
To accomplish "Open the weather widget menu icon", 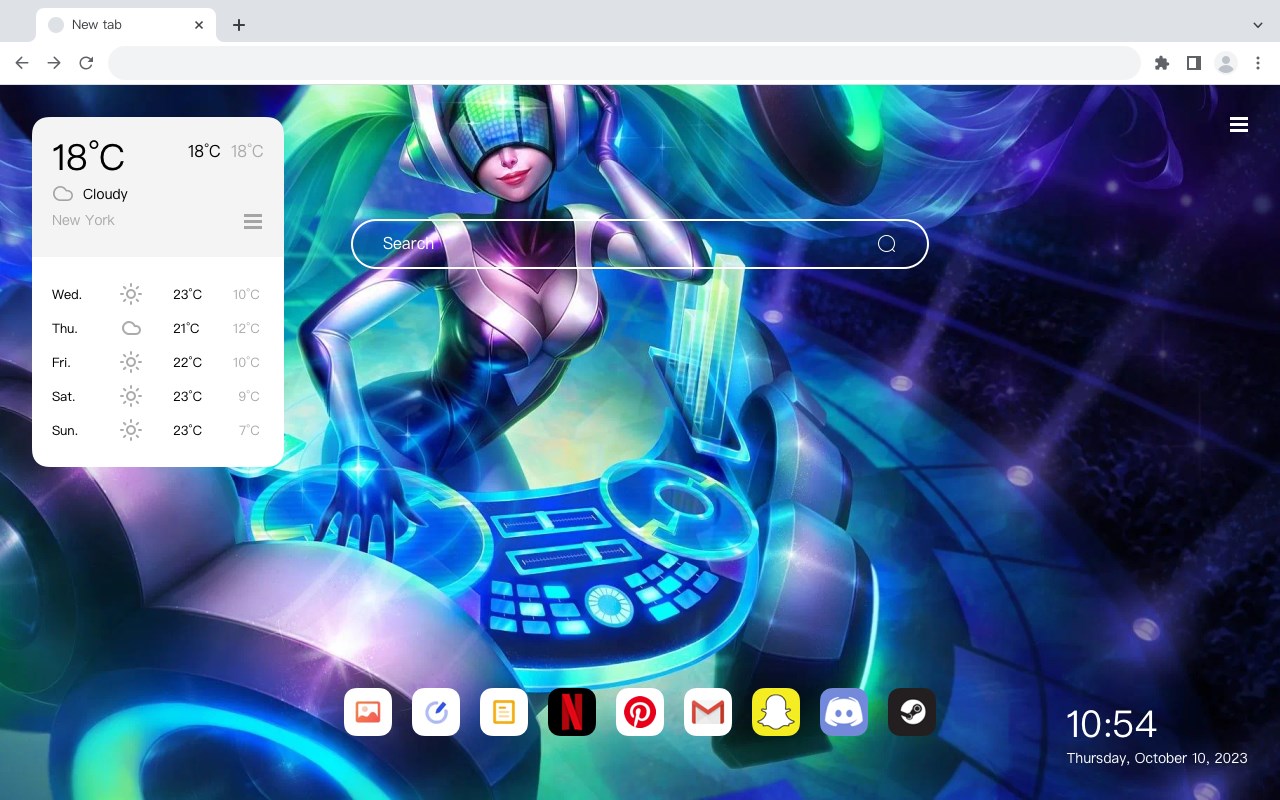I will [x=253, y=221].
